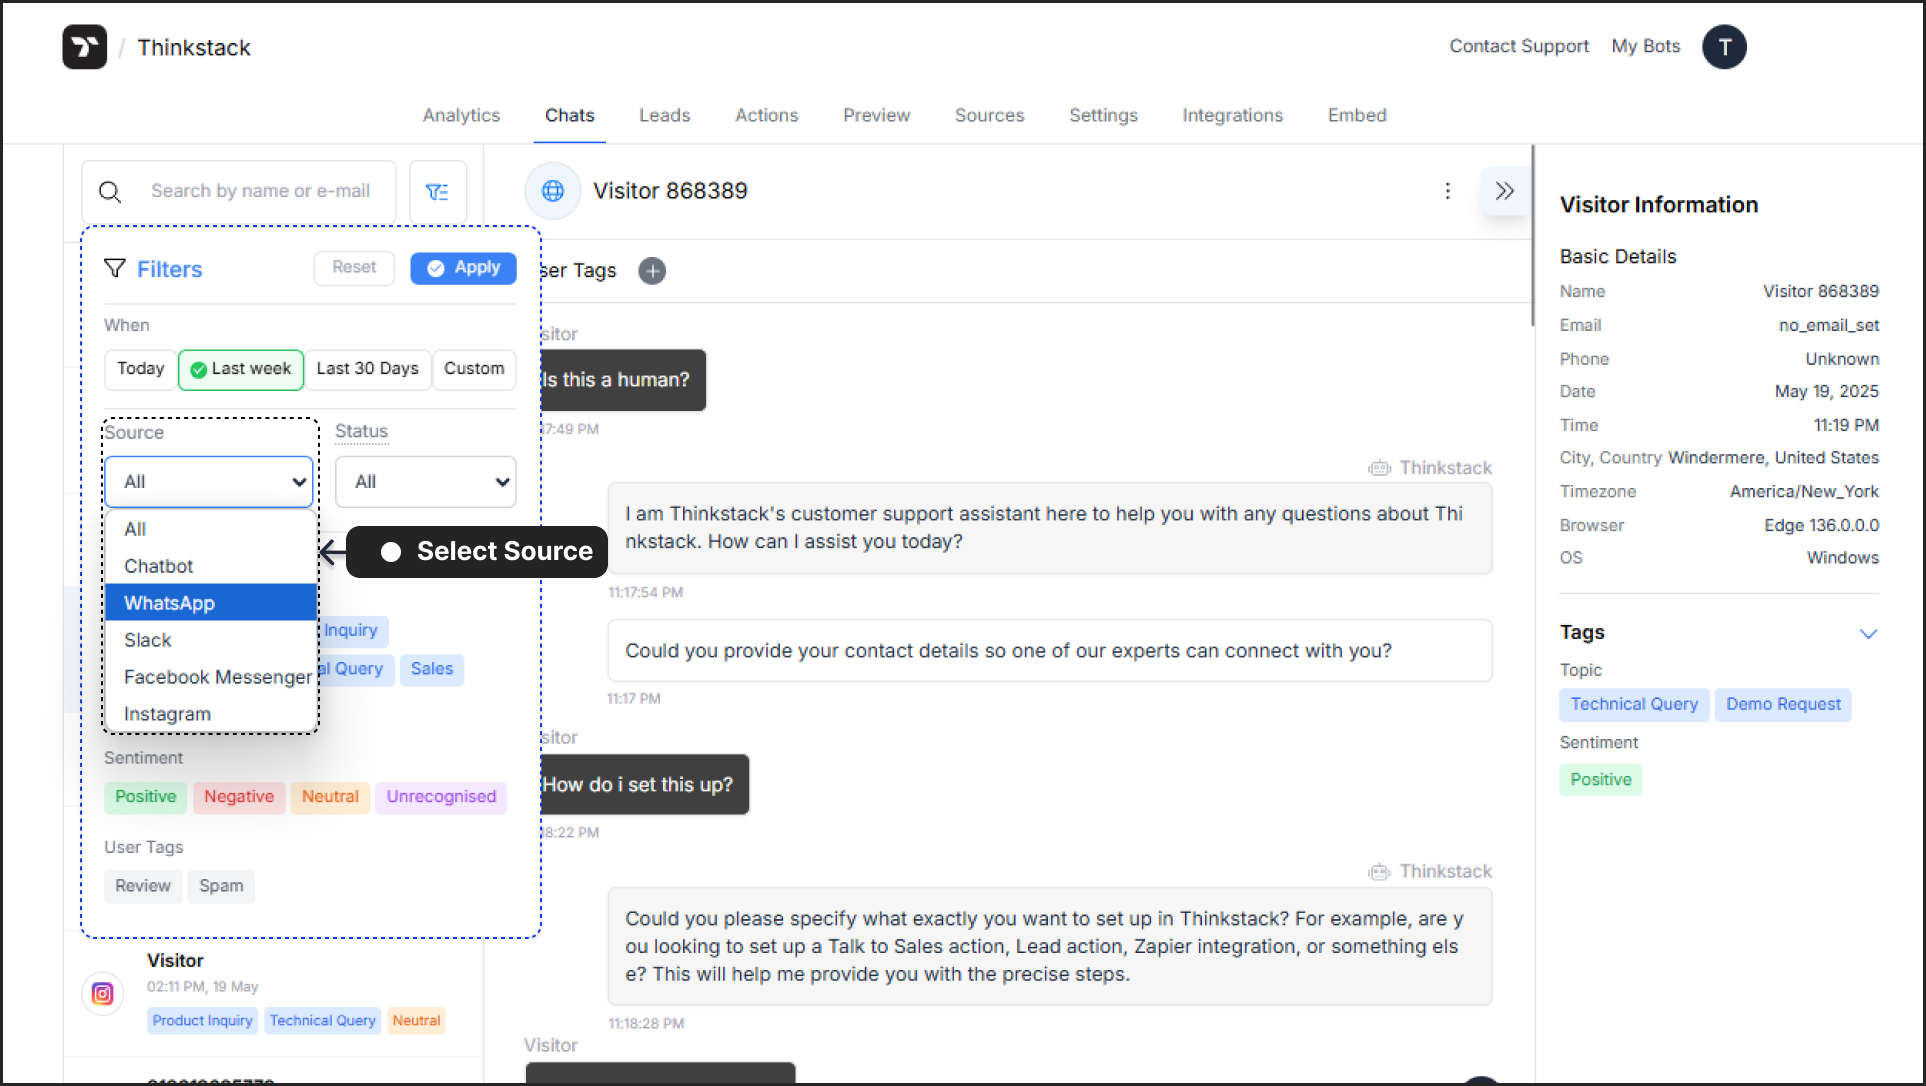Collapse the visitor info panel arrows
Screen dimensions: 1926x1086
(x=1504, y=191)
